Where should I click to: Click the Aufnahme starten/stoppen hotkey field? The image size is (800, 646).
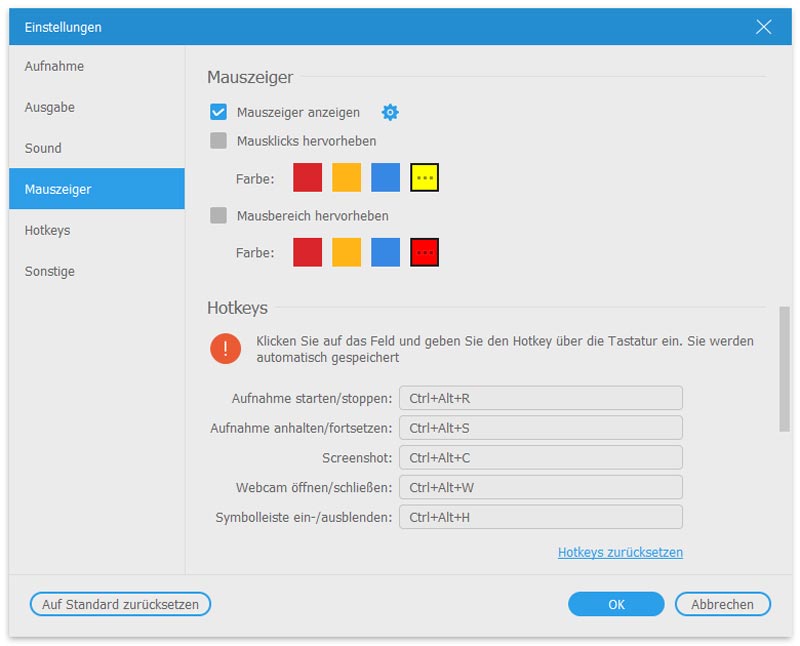[x=540, y=398]
